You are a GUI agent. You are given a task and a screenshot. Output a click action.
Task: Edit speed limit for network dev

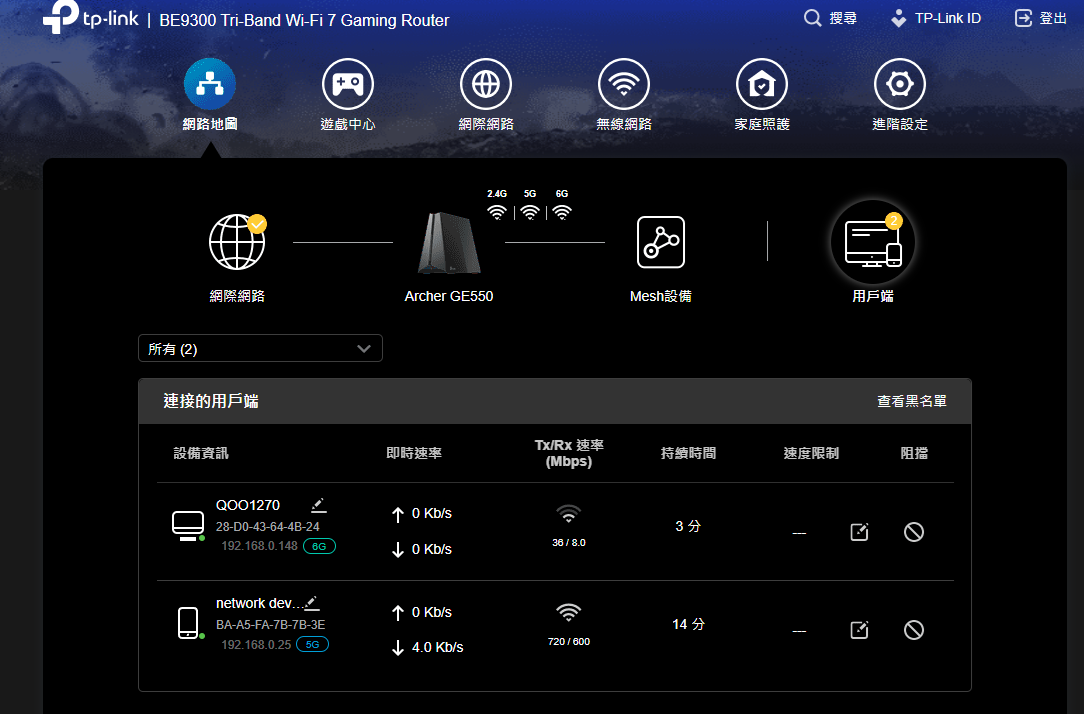pyautogui.click(x=859, y=630)
